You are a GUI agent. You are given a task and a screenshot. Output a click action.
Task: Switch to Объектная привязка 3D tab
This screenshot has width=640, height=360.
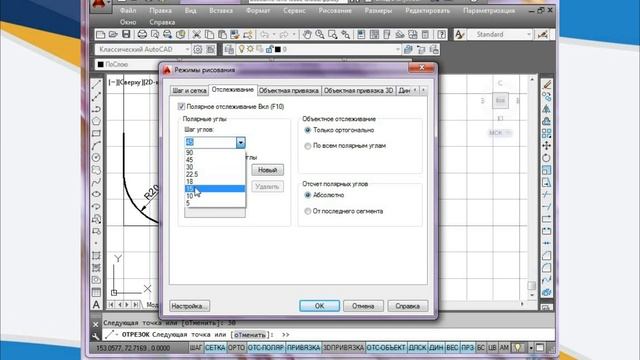coord(358,91)
